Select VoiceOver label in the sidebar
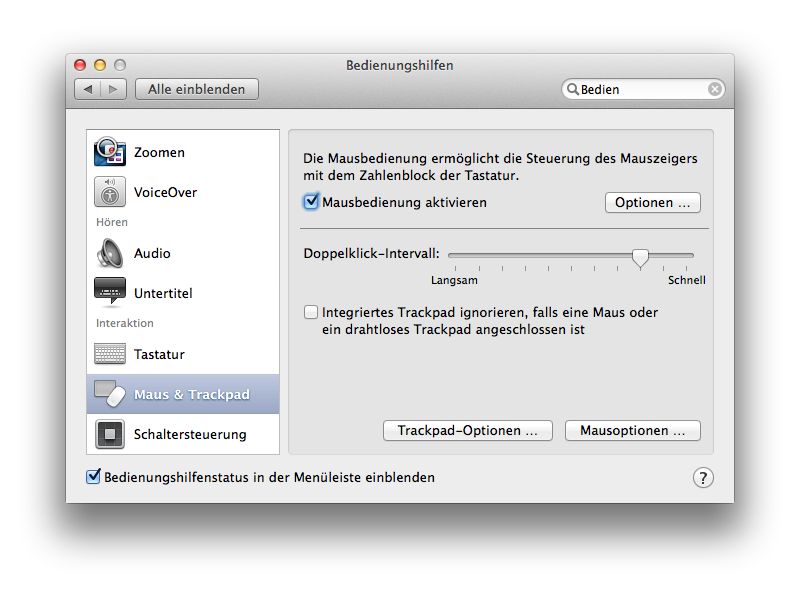The width and height of the screenshot is (800, 600). click(x=165, y=192)
